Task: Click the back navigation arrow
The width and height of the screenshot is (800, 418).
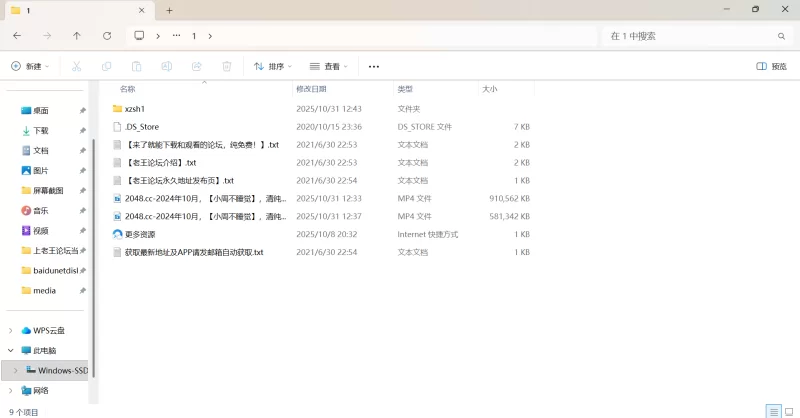Action: coord(17,35)
